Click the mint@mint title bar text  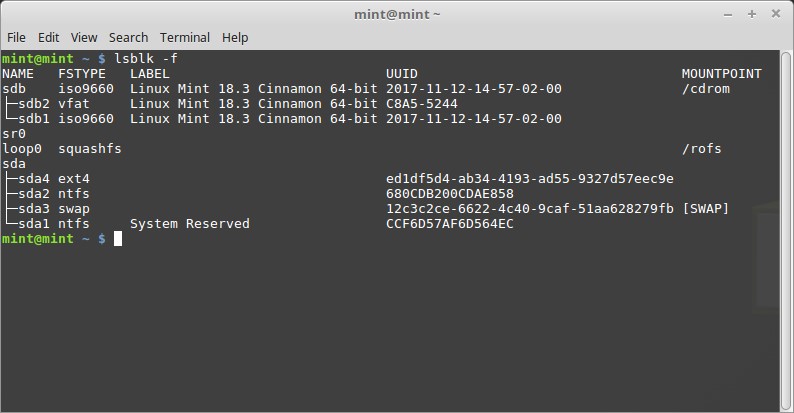[397, 14]
